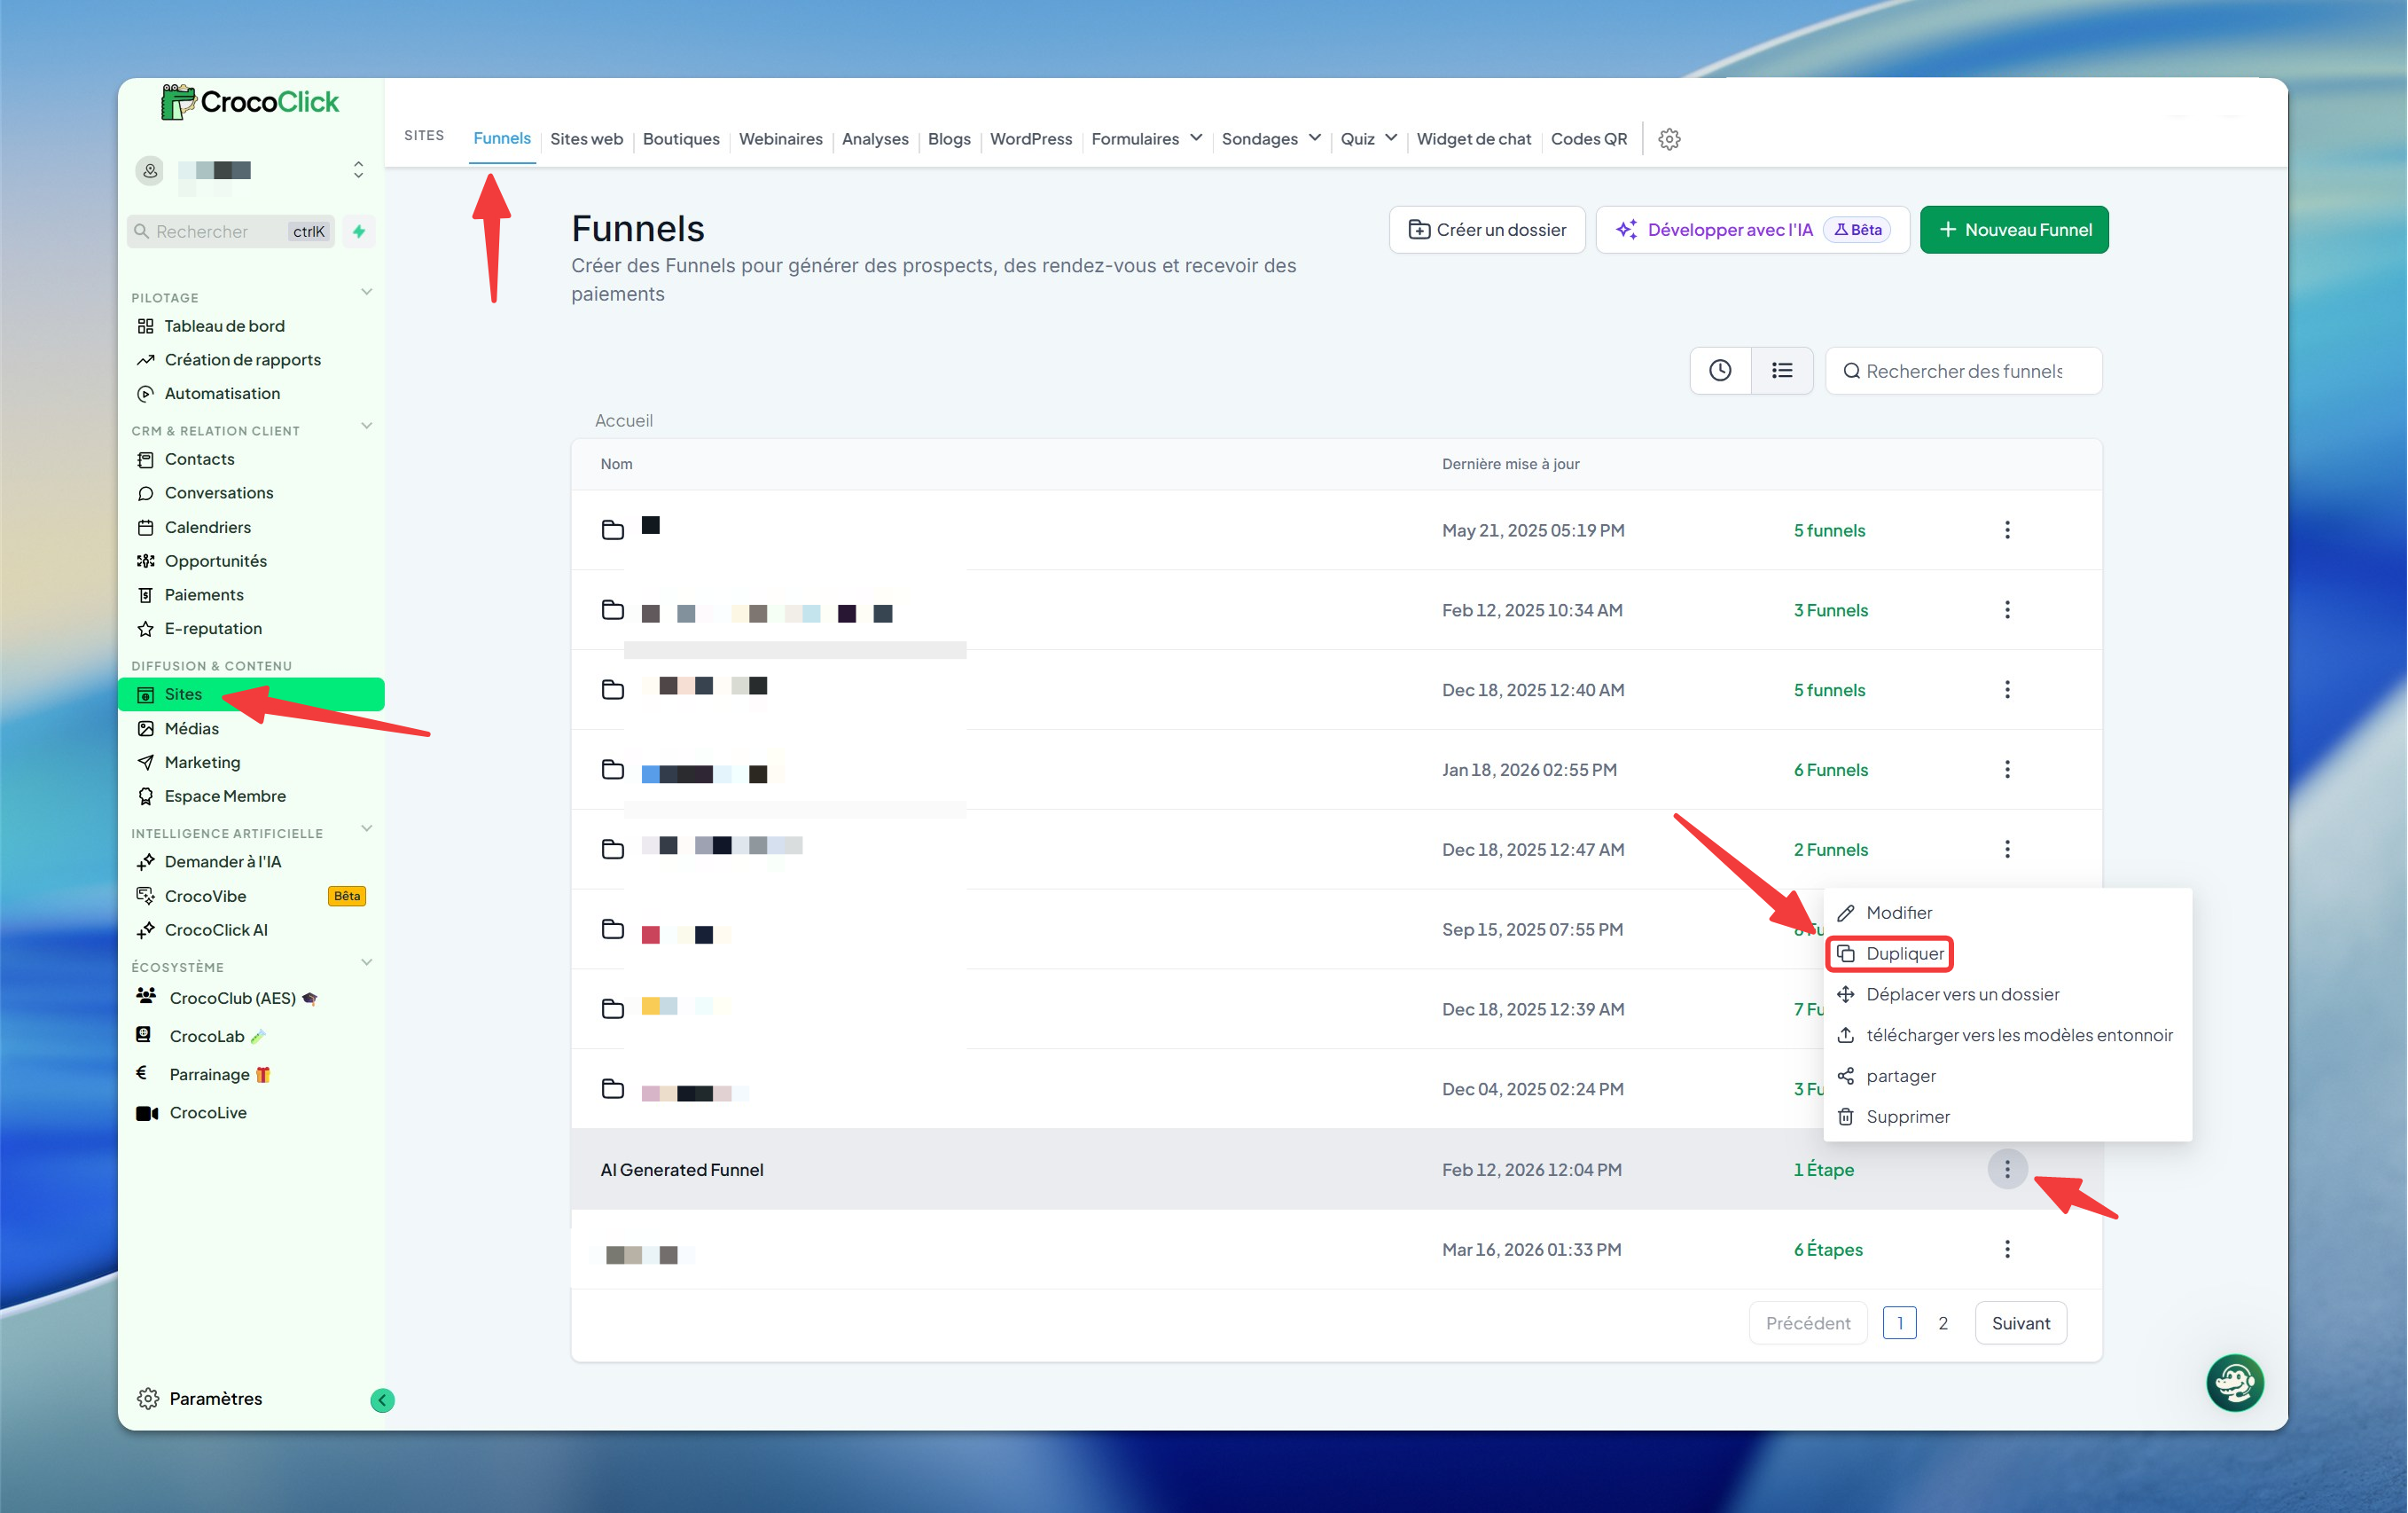Open Marketing in sidebar
The image size is (2408, 1513).
point(202,763)
